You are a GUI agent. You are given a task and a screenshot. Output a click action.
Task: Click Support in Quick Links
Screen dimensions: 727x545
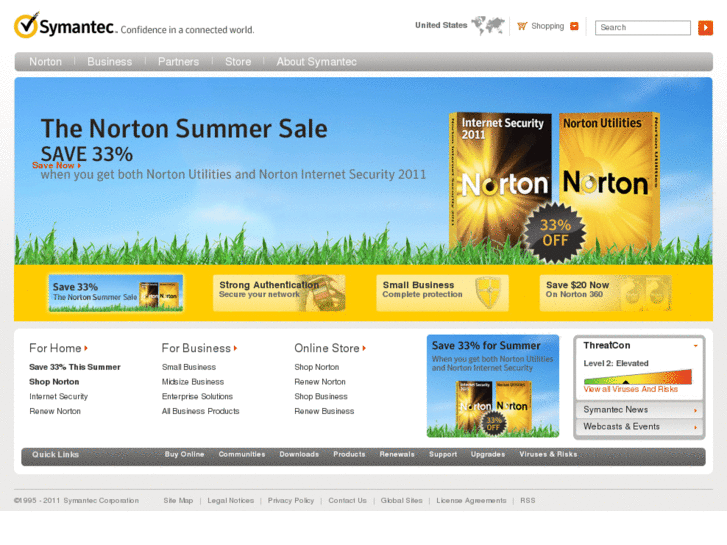point(443,455)
